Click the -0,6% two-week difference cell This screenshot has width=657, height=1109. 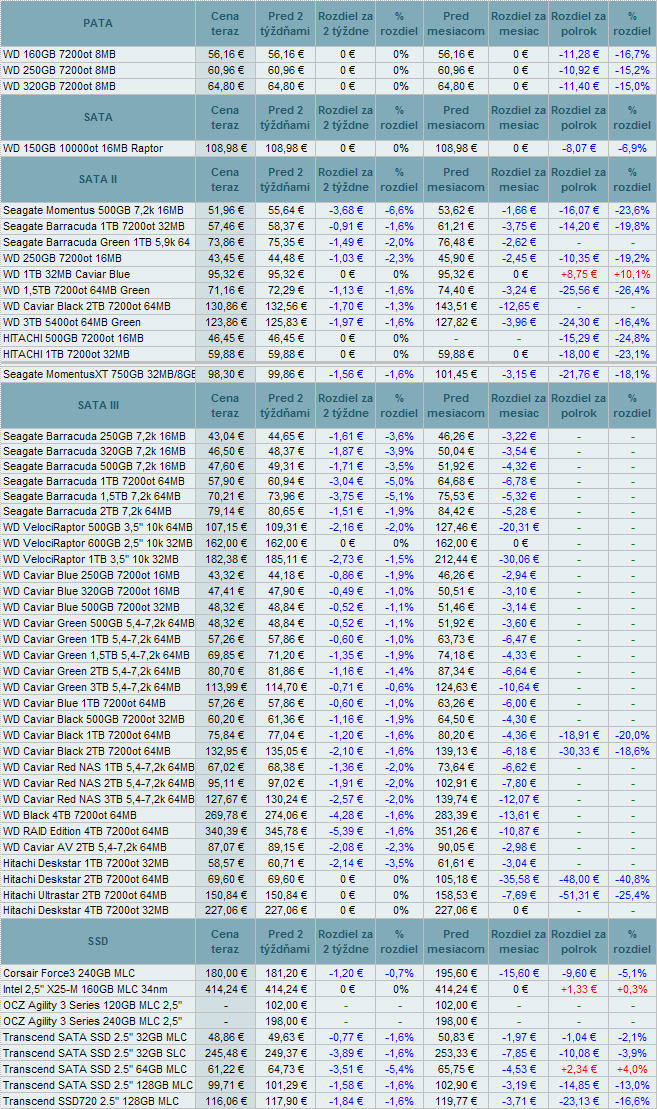coord(399,687)
